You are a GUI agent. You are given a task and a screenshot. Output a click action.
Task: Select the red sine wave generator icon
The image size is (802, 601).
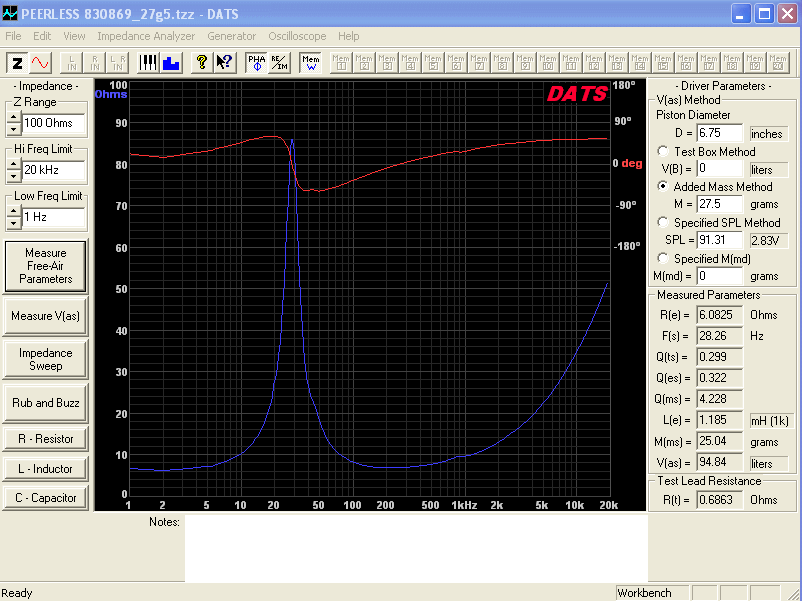pos(40,62)
